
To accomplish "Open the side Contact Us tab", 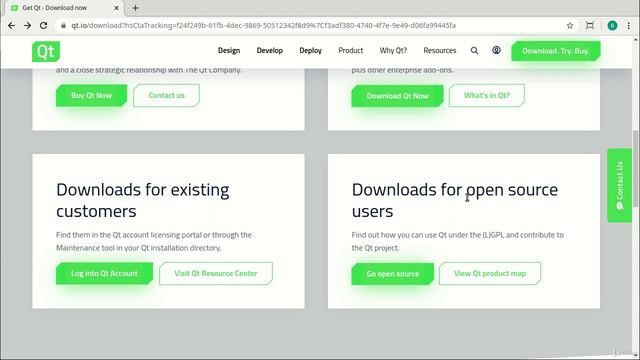I will click(x=620, y=185).
